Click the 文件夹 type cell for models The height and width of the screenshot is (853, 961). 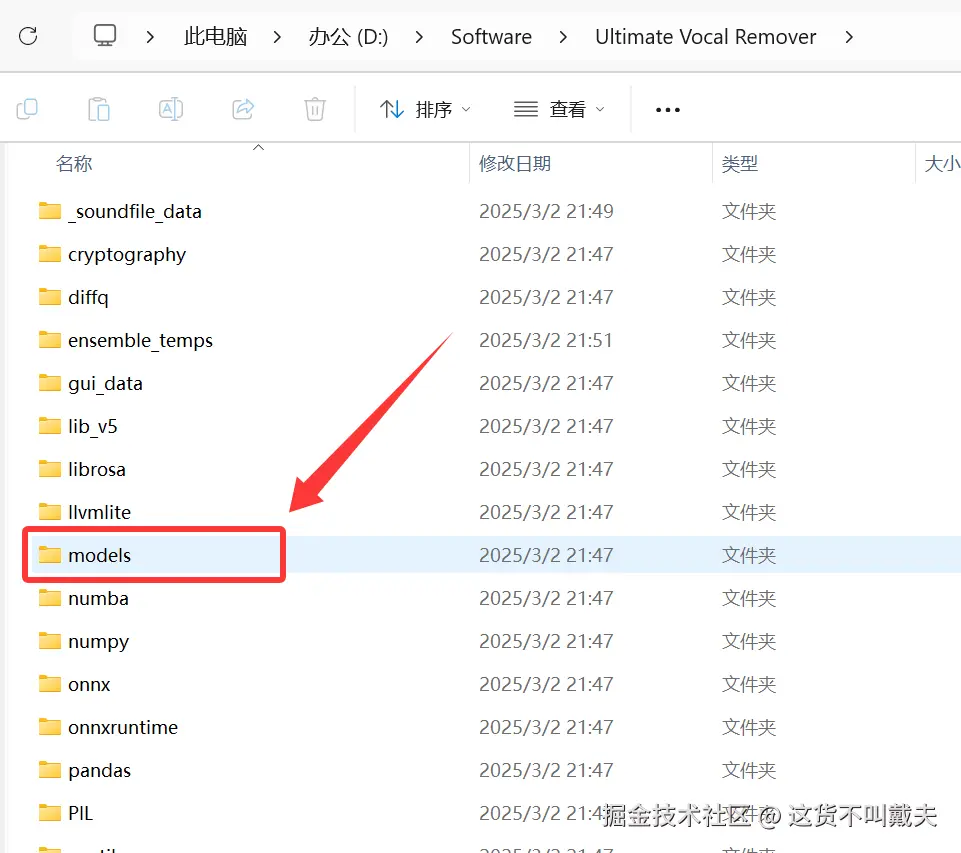[x=749, y=555]
